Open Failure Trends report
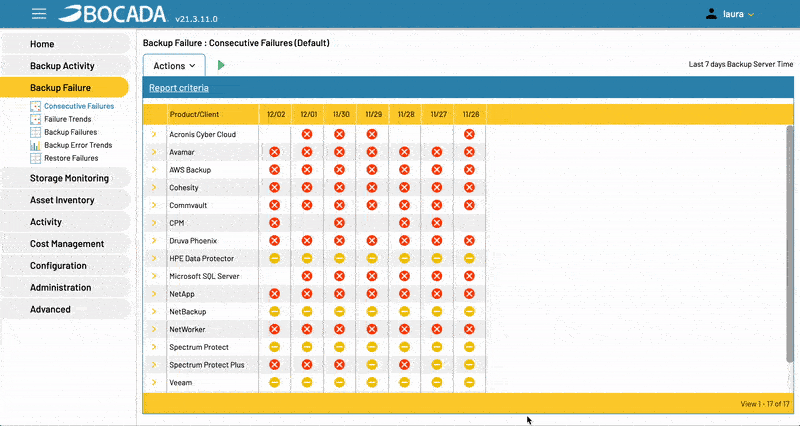This screenshot has width=800, height=426. pos(68,119)
